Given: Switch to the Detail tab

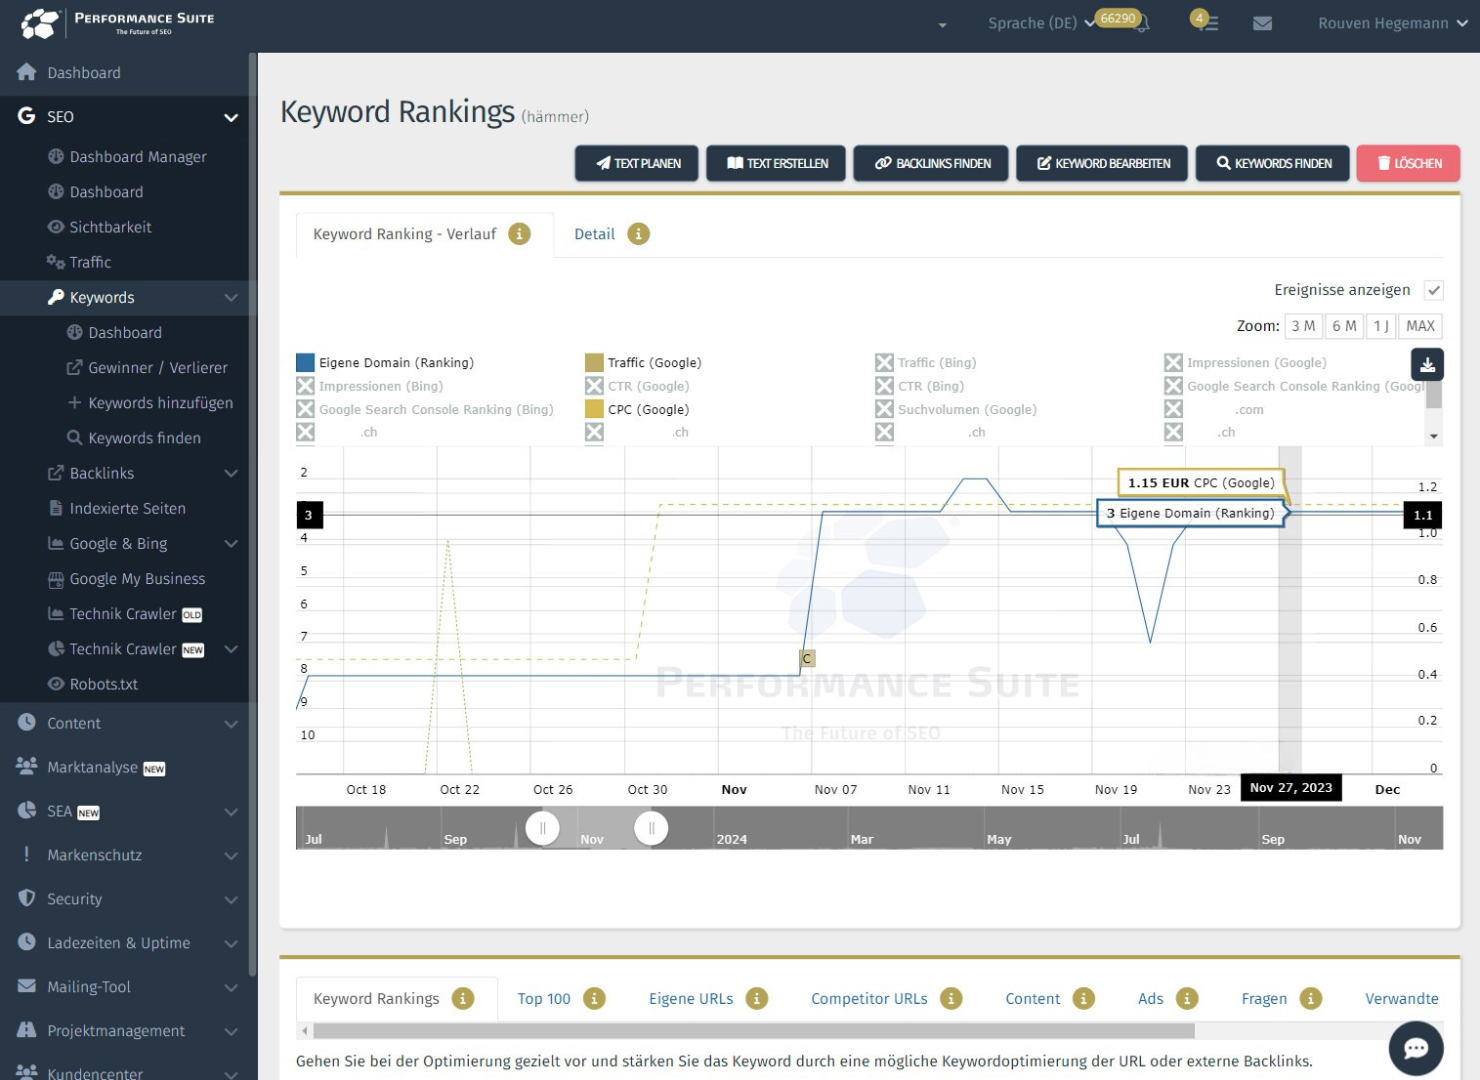Looking at the screenshot, I should point(594,234).
